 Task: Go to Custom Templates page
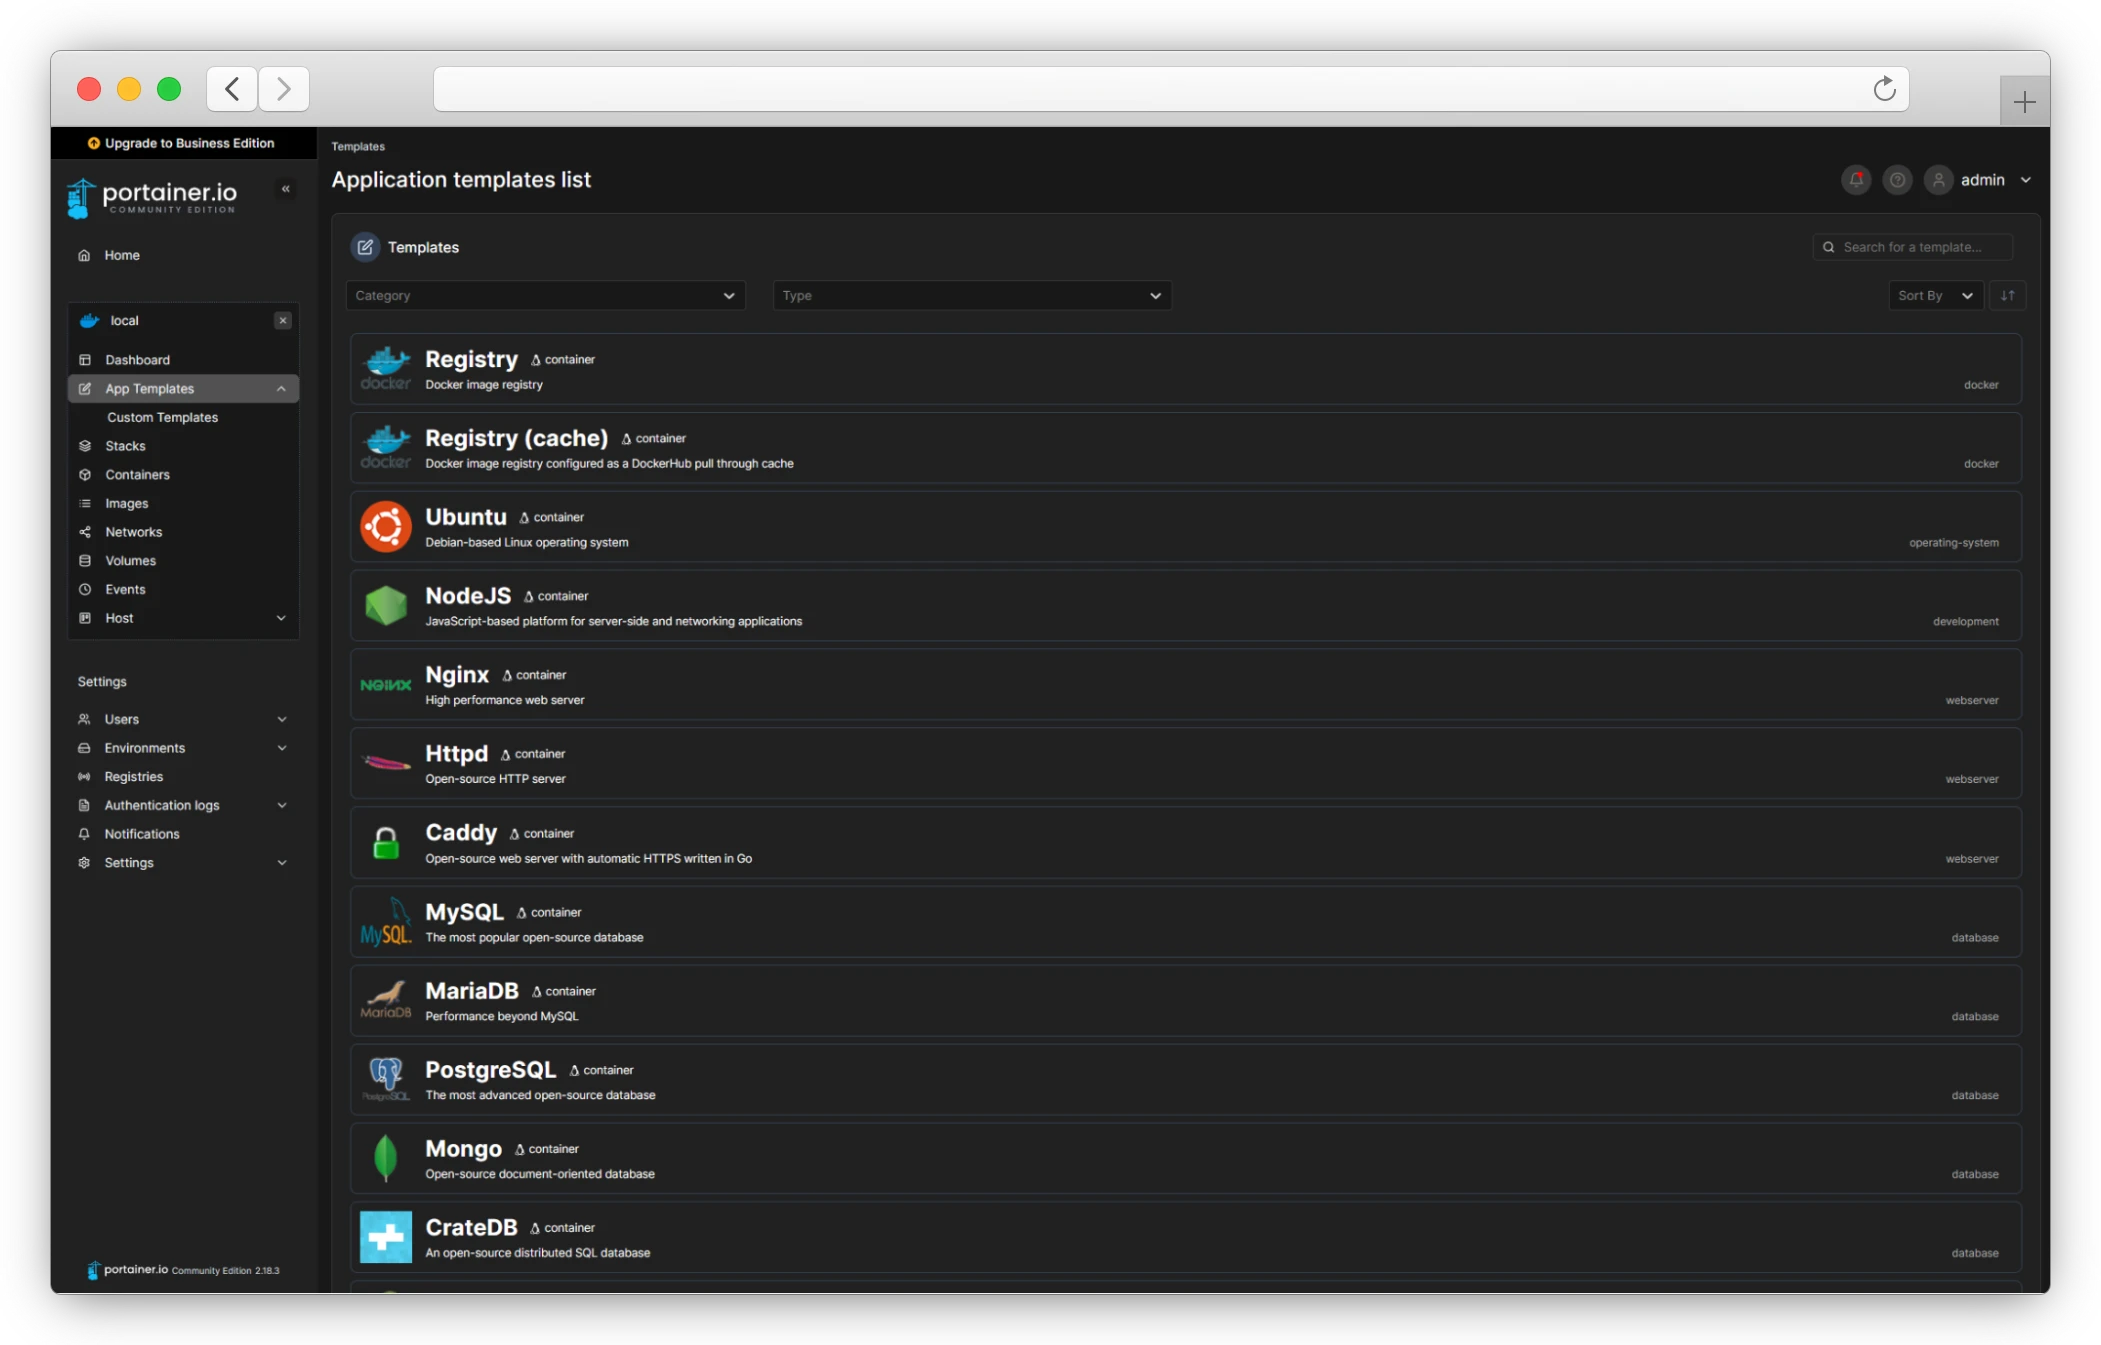tap(162, 417)
